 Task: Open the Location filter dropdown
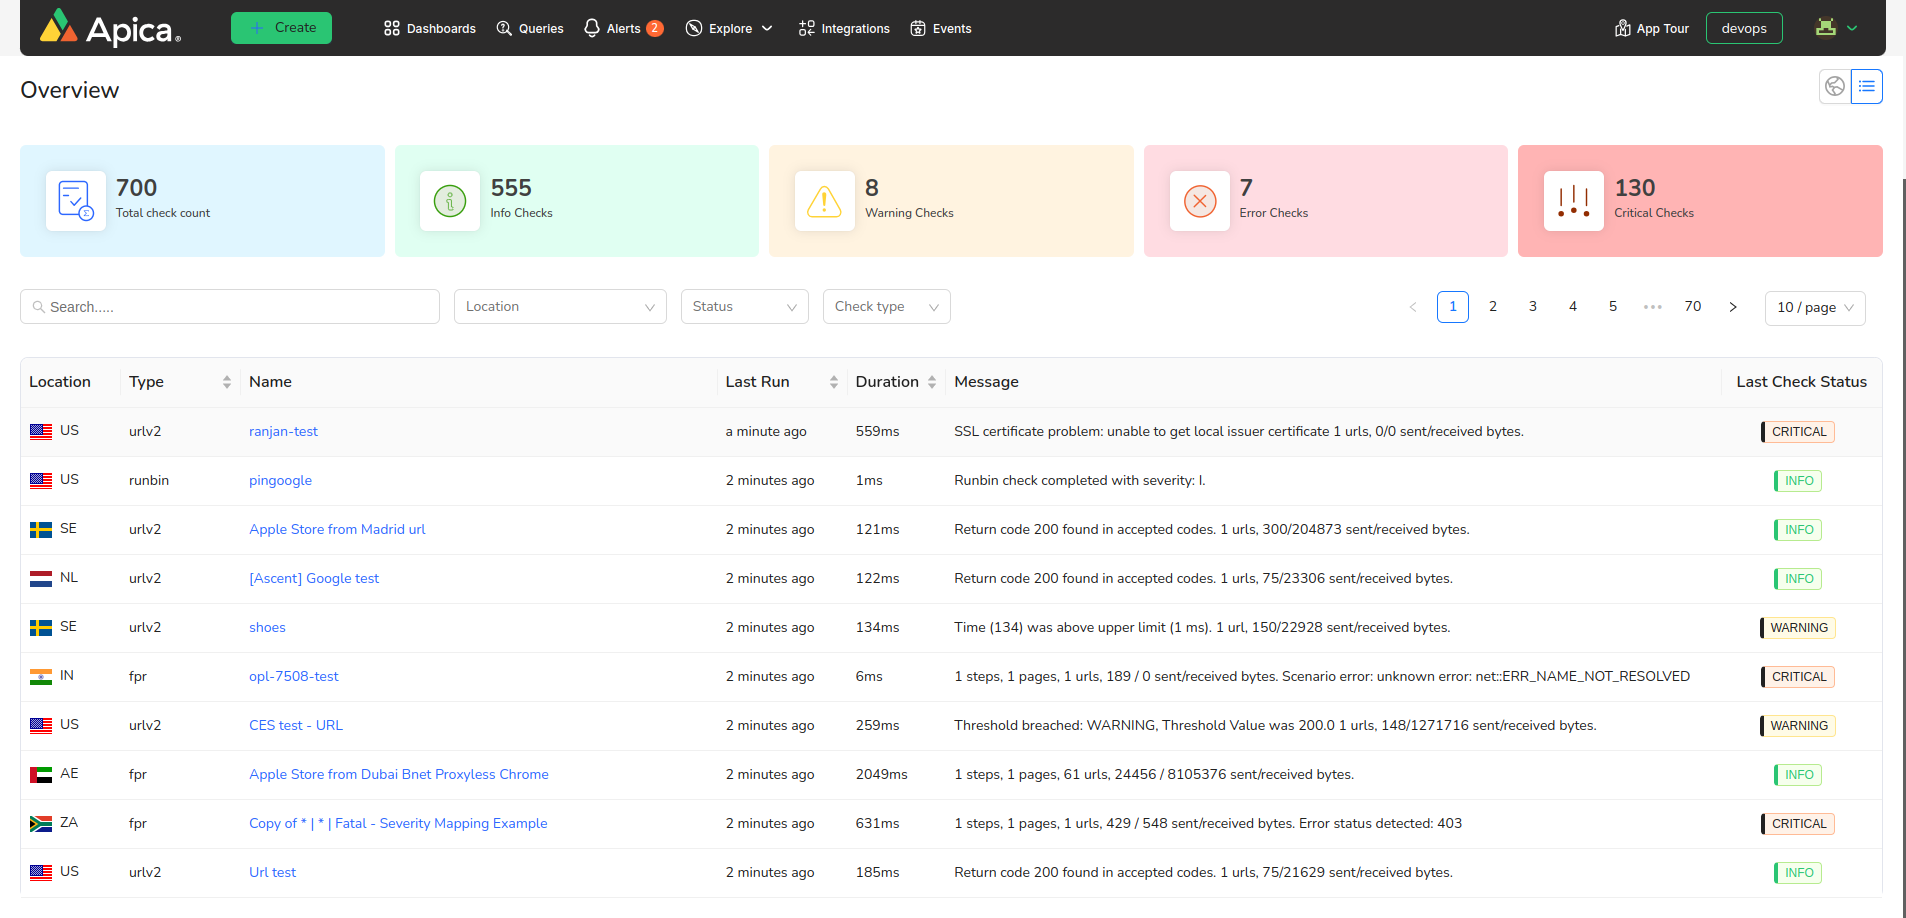pos(560,307)
